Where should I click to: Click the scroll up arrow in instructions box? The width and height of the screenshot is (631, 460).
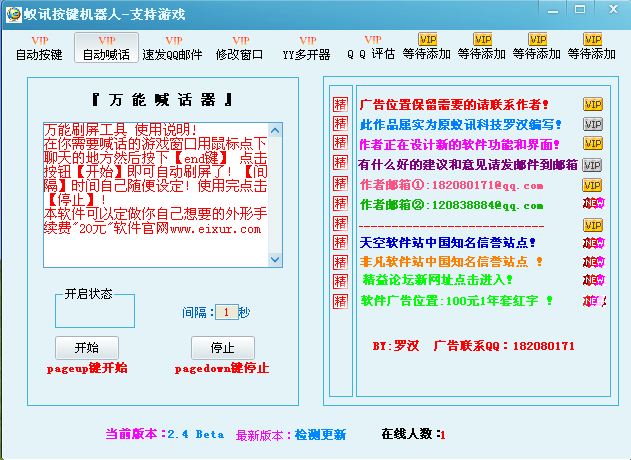[275, 130]
